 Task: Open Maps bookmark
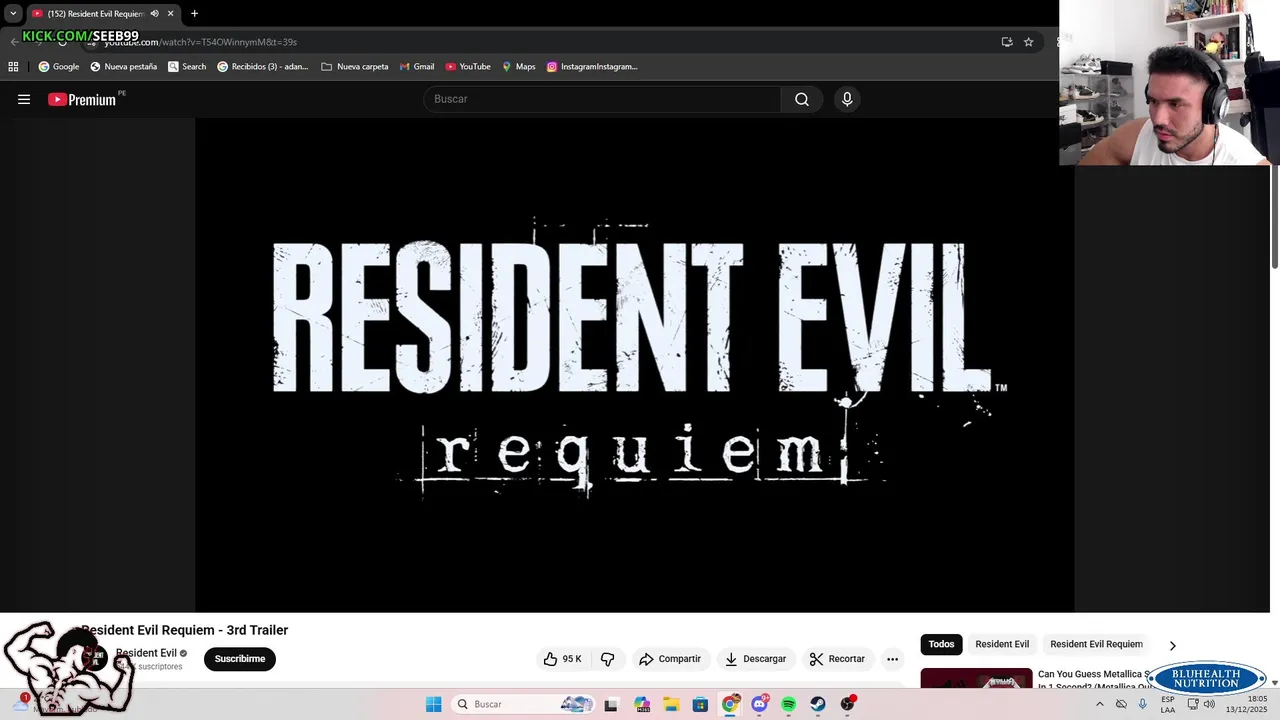[519, 67]
